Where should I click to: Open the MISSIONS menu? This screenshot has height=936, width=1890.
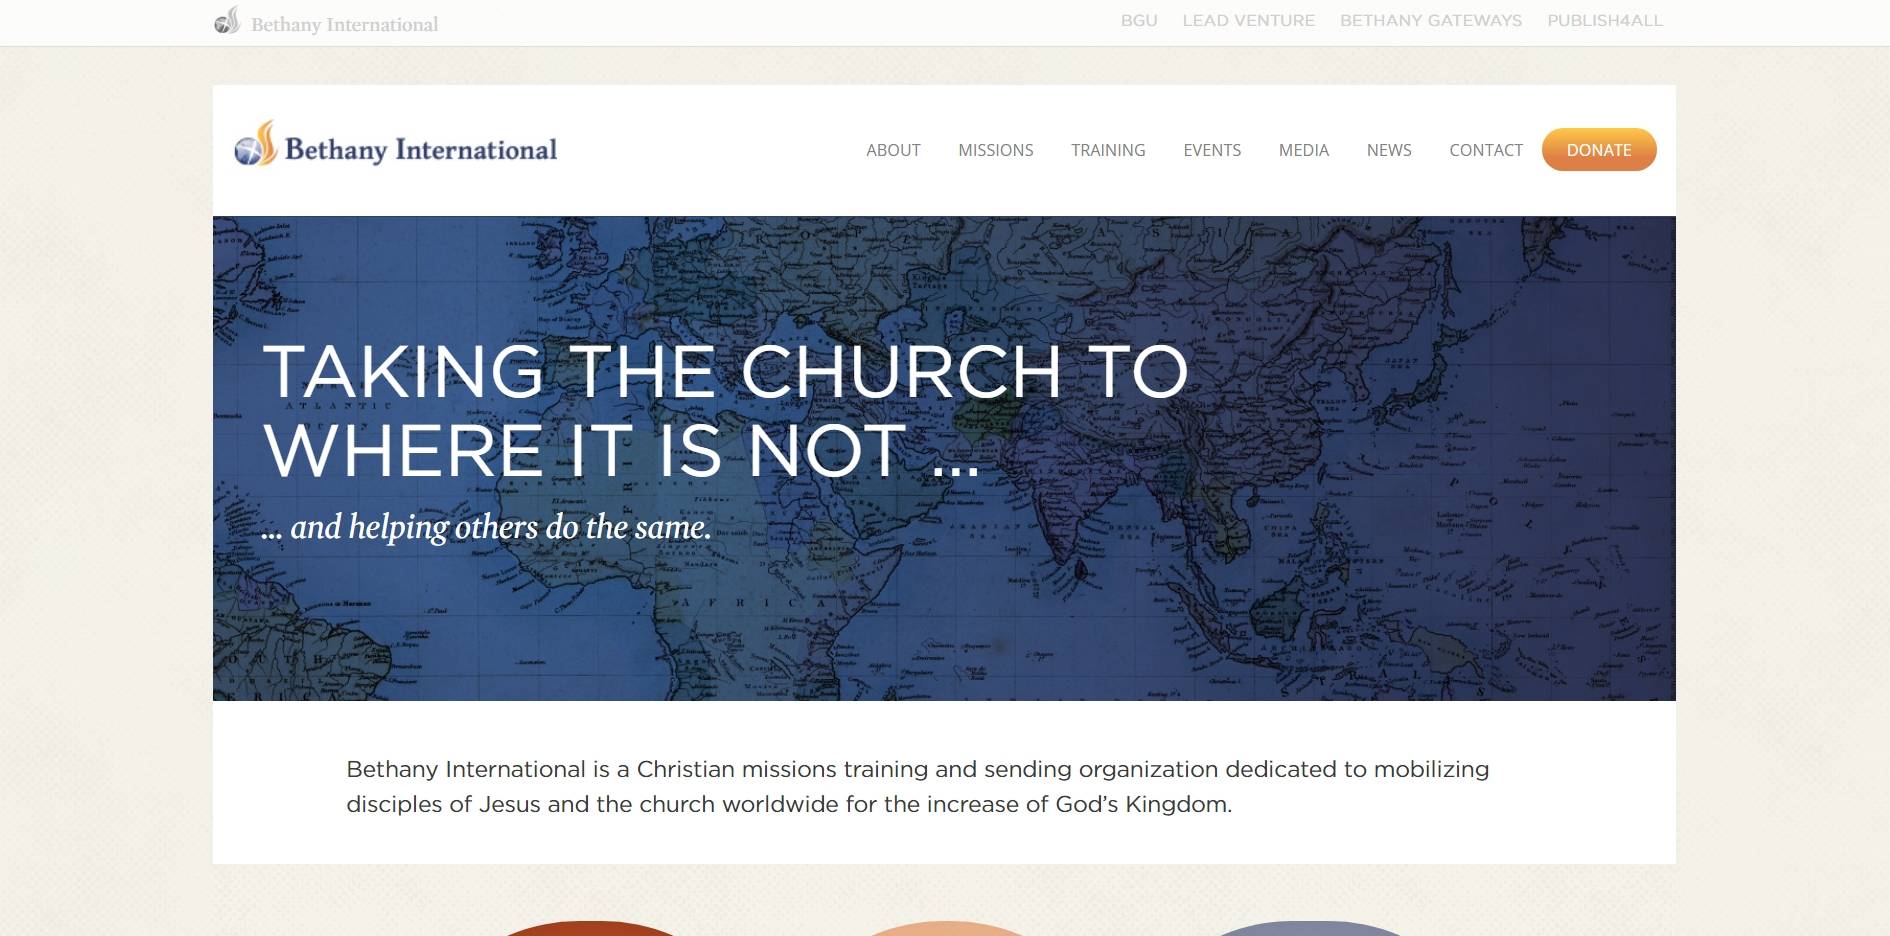click(x=996, y=150)
